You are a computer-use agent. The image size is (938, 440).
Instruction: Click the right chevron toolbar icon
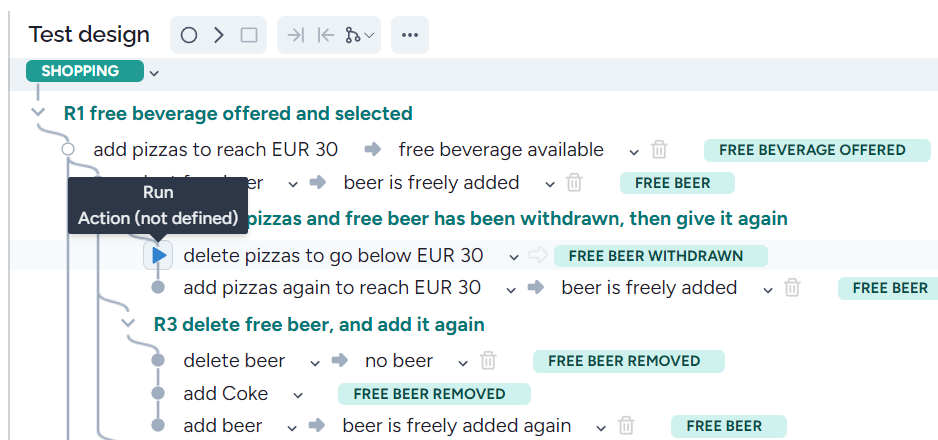(219, 35)
